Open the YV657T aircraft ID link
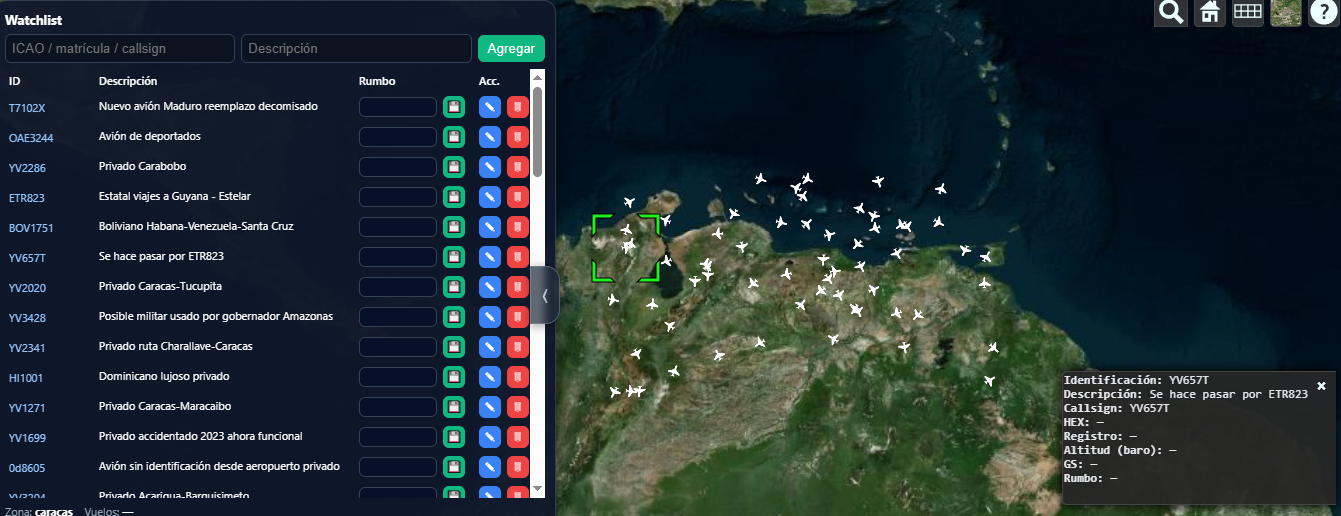The height and width of the screenshot is (516, 1341). point(28,257)
